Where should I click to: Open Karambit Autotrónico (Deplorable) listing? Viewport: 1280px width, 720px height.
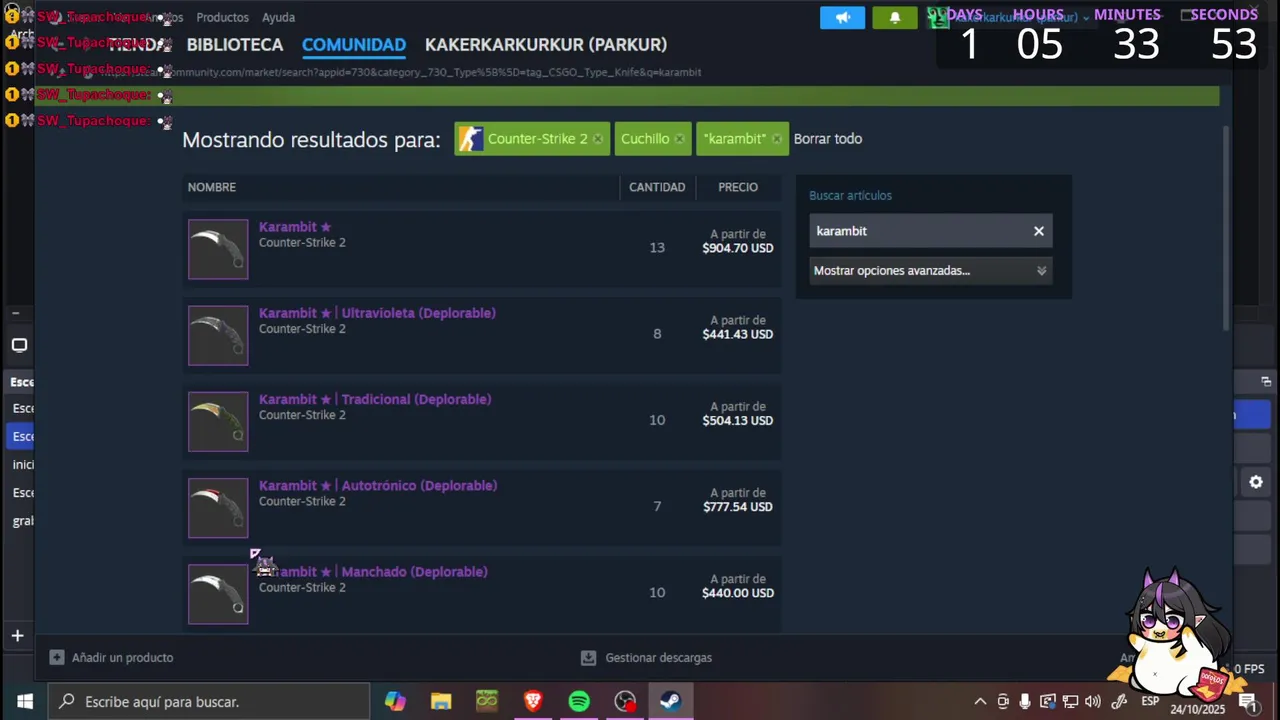[378, 485]
